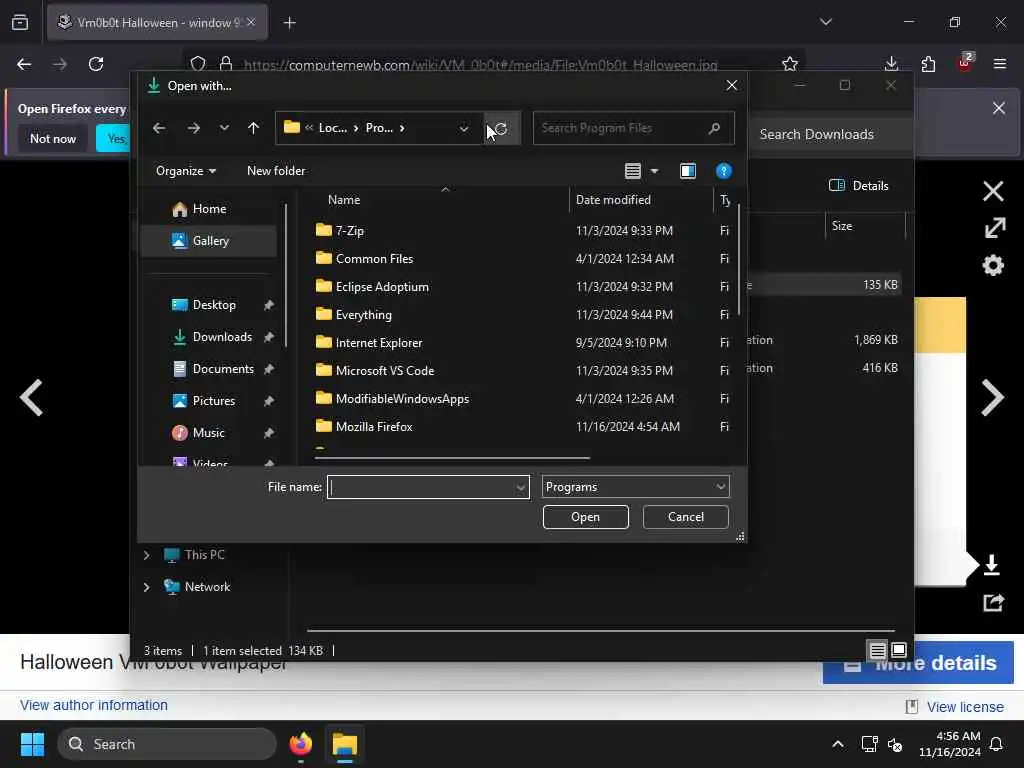1024x768 pixels.
Task: Bookmark this page star icon
Action: 790,64
